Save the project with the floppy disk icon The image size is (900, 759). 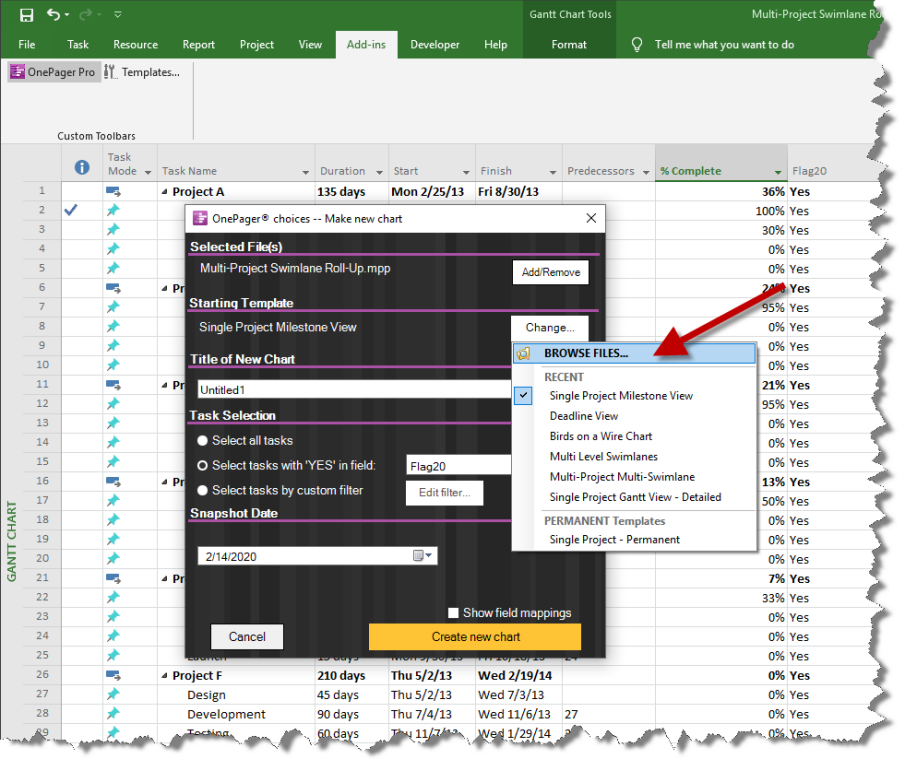(x=26, y=15)
